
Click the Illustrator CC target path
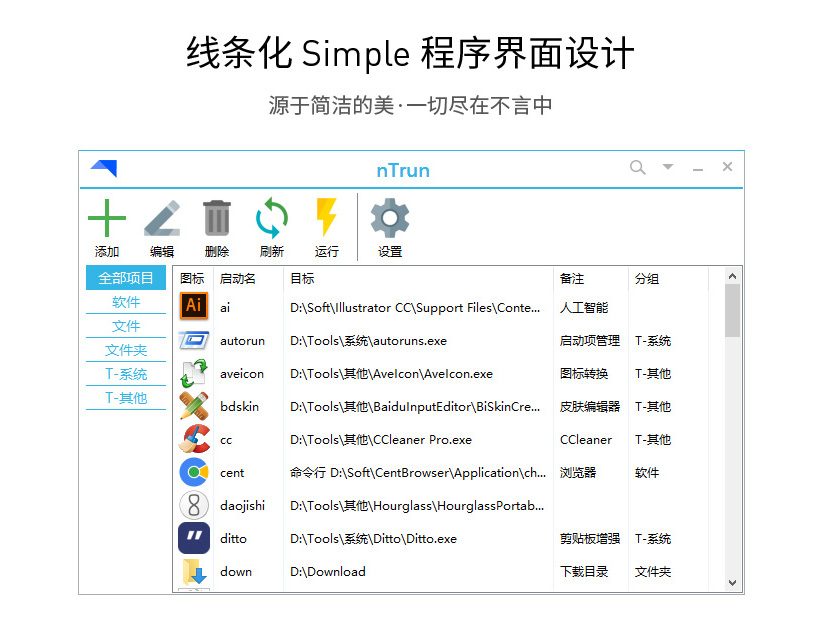click(415, 307)
